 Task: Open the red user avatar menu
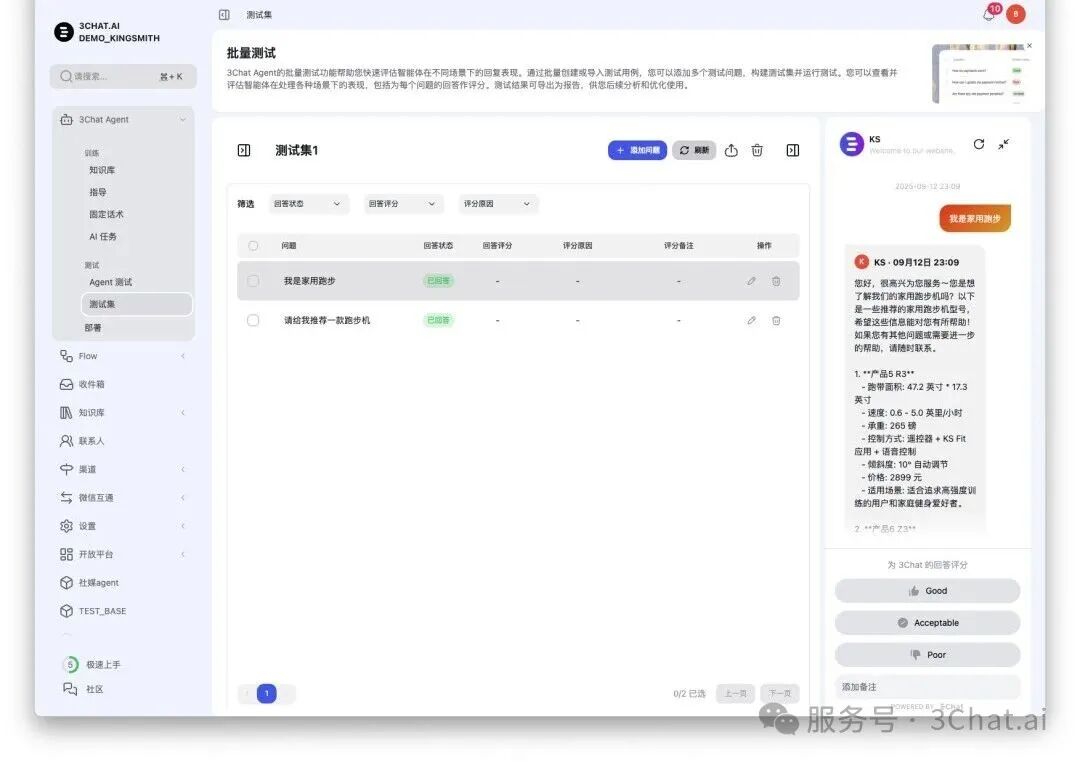1015,14
